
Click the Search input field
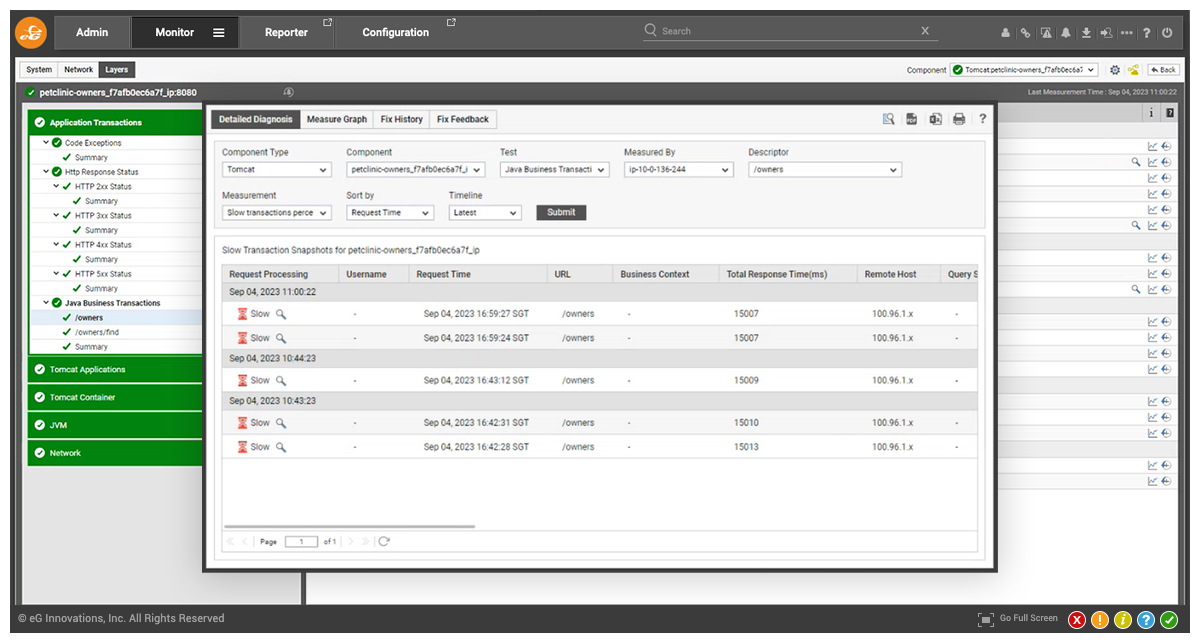785,31
